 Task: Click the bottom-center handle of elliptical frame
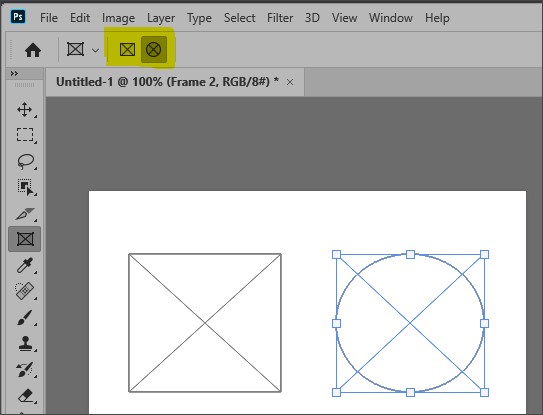pos(410,392)
